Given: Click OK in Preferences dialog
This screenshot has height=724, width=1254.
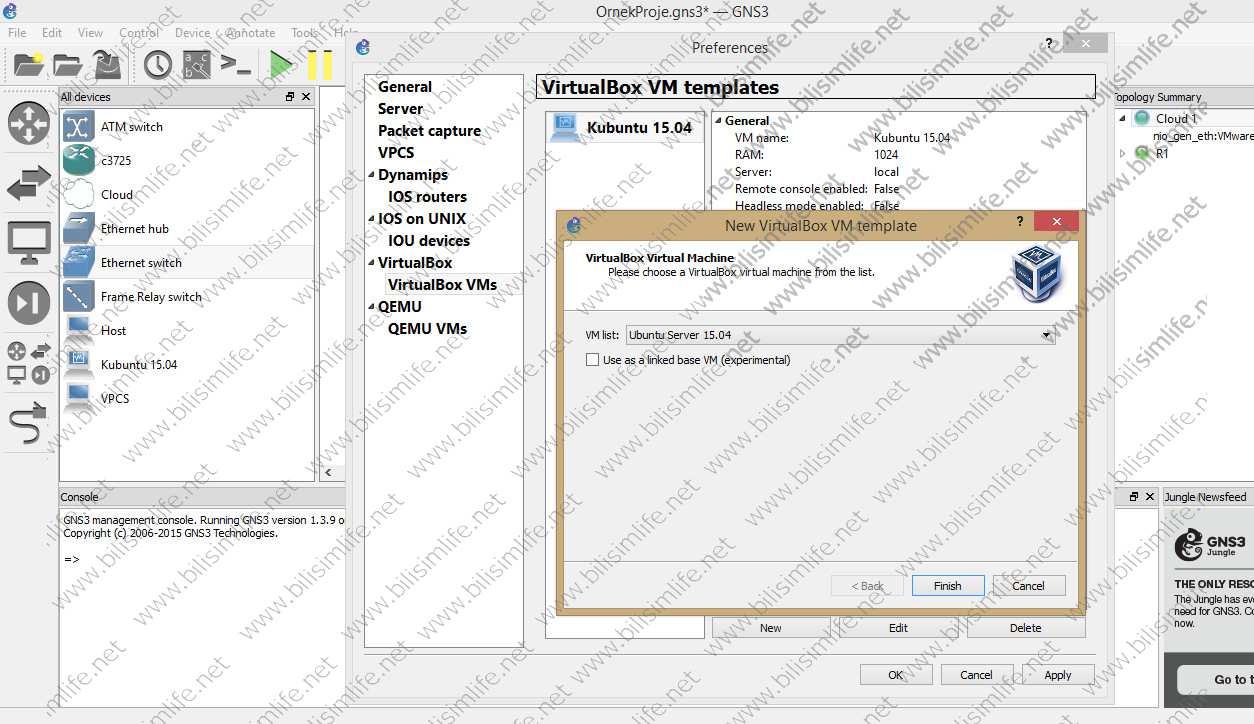Looking at the screenshot, I should click(x=896, y=675).
